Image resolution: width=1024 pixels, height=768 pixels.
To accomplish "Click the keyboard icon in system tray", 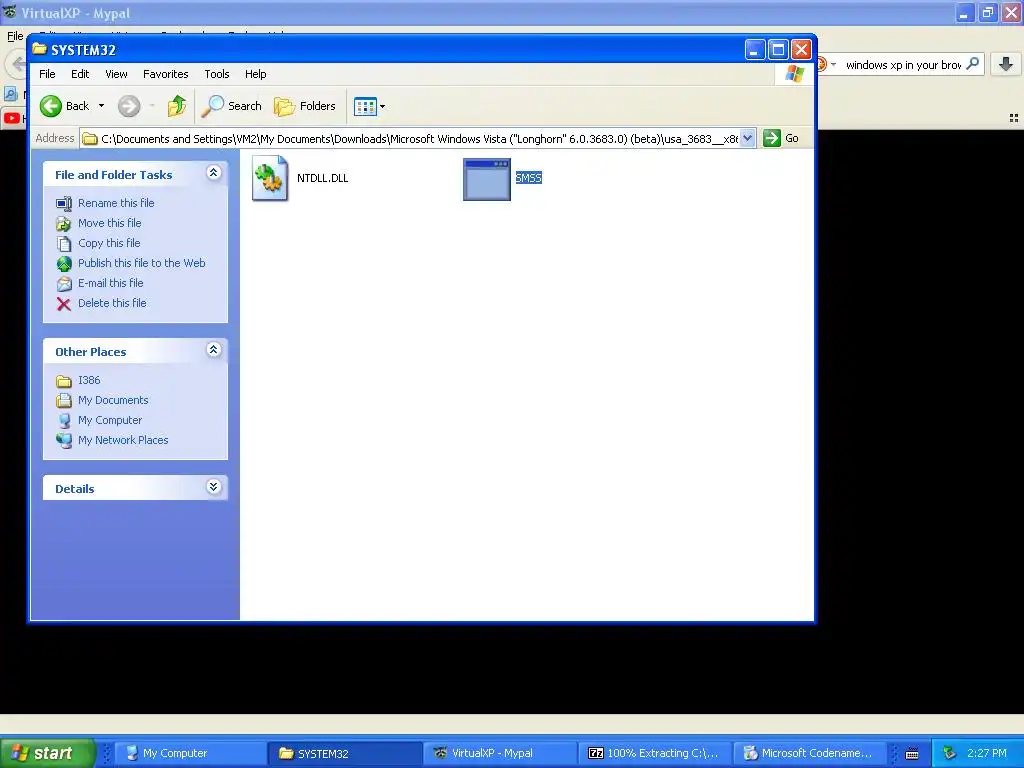I will 912,754.
